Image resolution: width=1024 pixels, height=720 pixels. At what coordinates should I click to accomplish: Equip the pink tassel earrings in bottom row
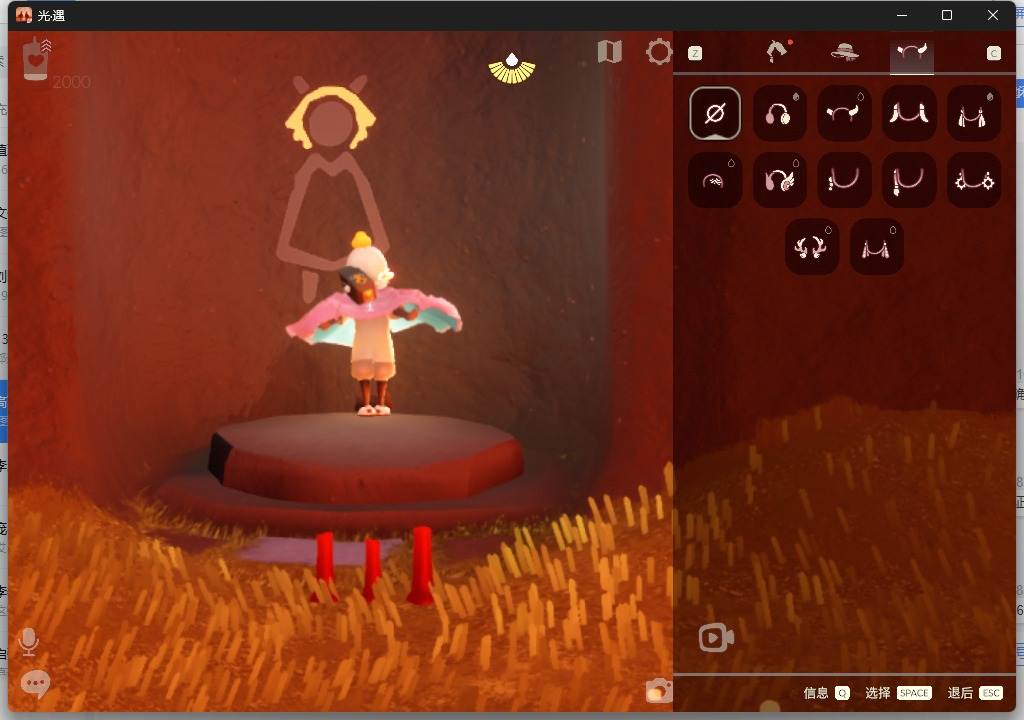(x=876, y=246)
